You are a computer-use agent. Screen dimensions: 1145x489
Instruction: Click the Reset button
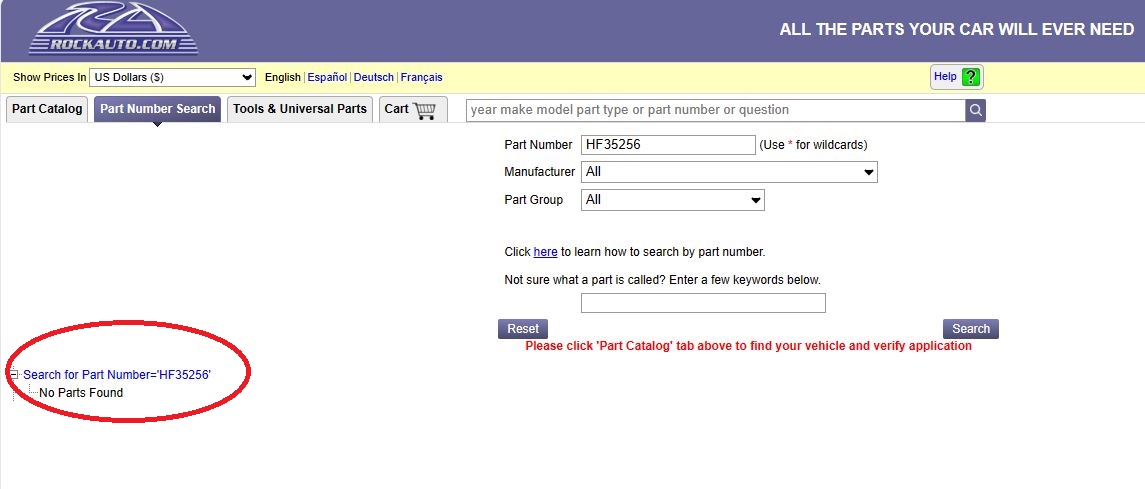tap(523, 329)
